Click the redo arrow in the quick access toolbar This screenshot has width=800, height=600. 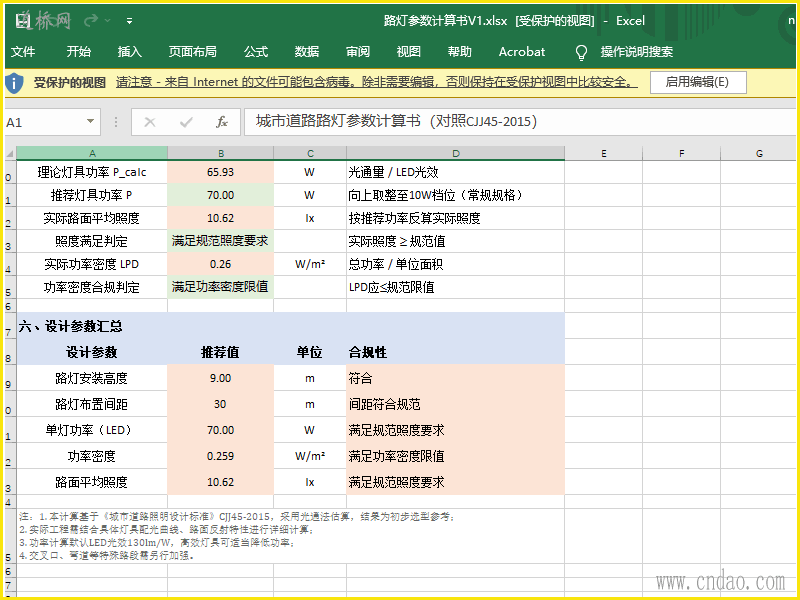[91, 20]
